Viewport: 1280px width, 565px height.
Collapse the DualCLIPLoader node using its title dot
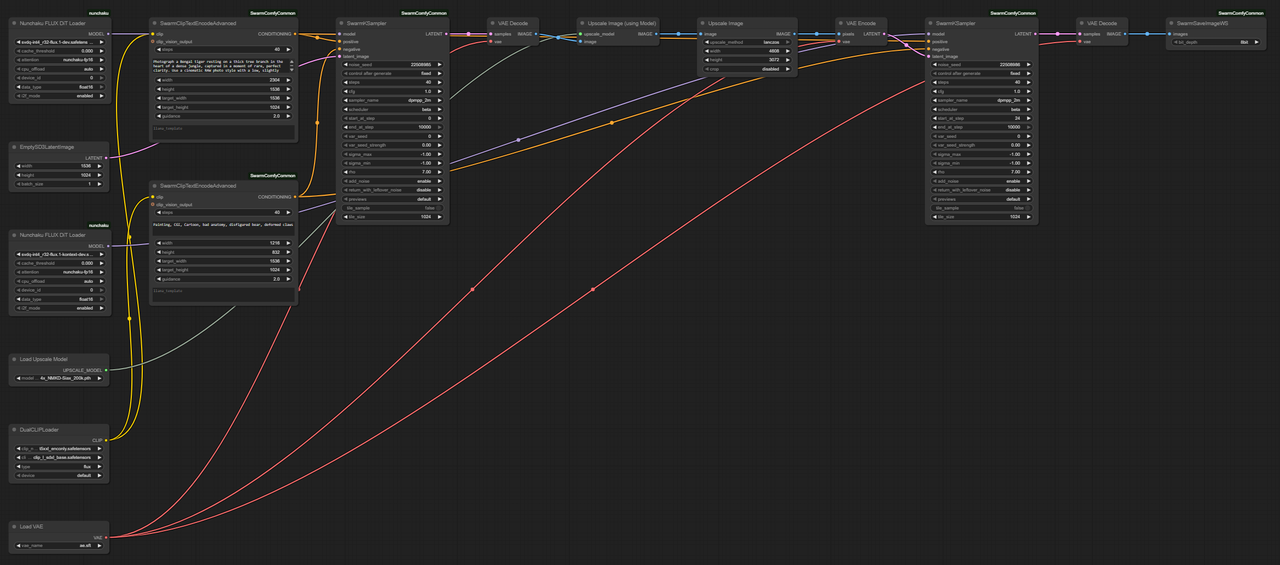coord(14,430)
